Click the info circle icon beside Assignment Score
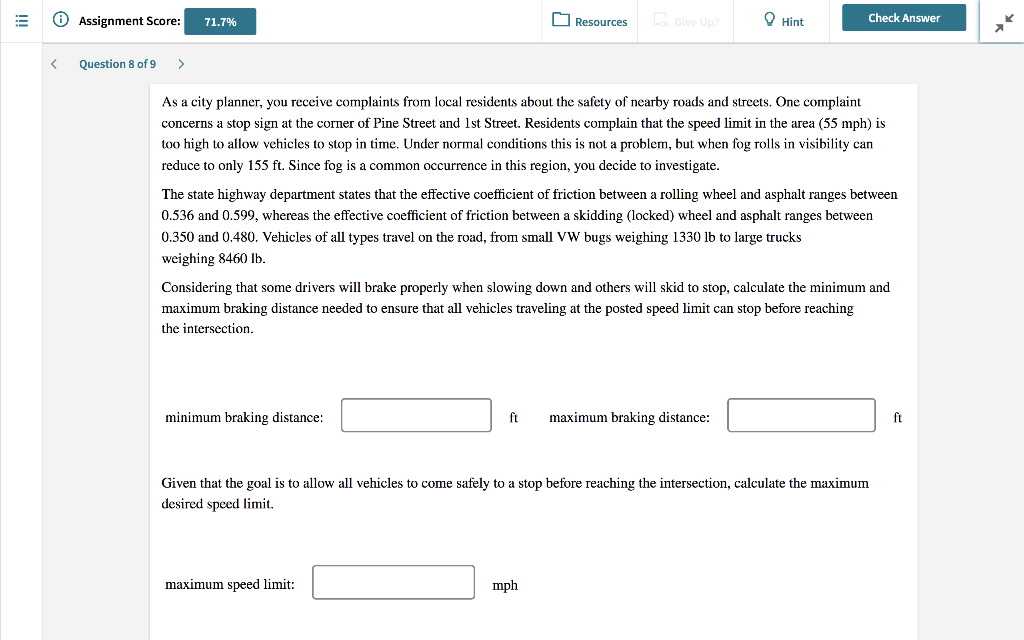 pos(60,19)
